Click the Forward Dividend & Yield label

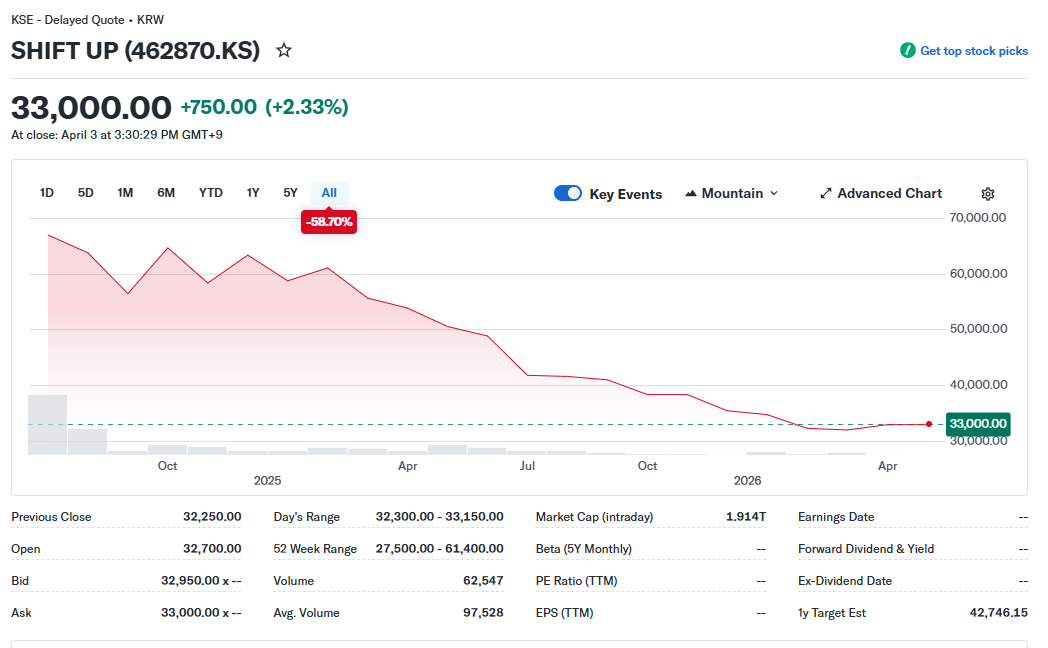866,549
